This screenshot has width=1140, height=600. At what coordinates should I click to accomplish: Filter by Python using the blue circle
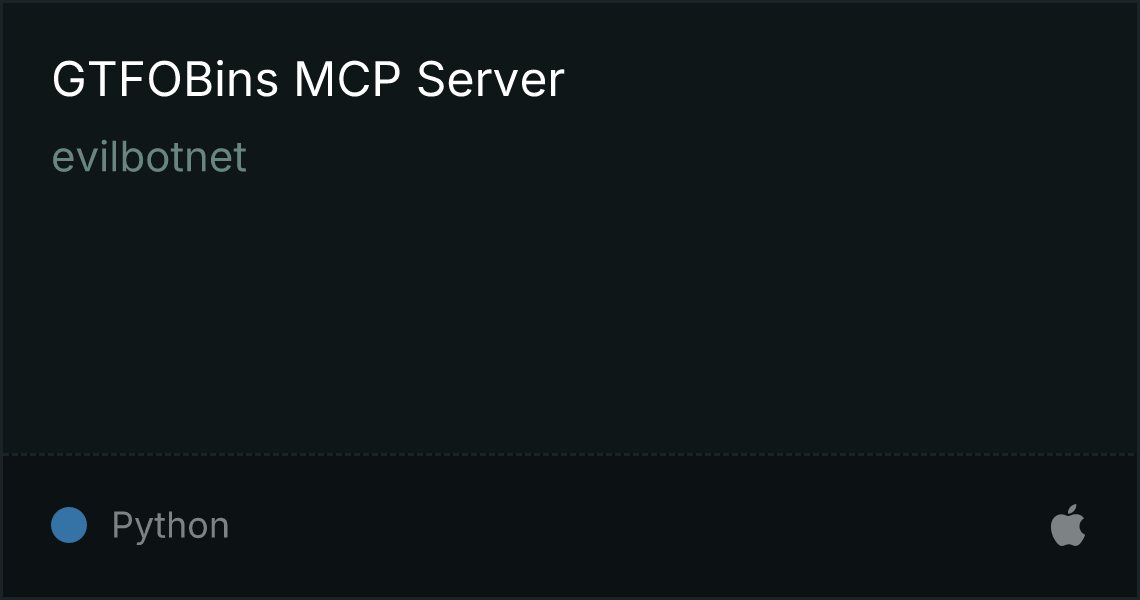(69, 525)
